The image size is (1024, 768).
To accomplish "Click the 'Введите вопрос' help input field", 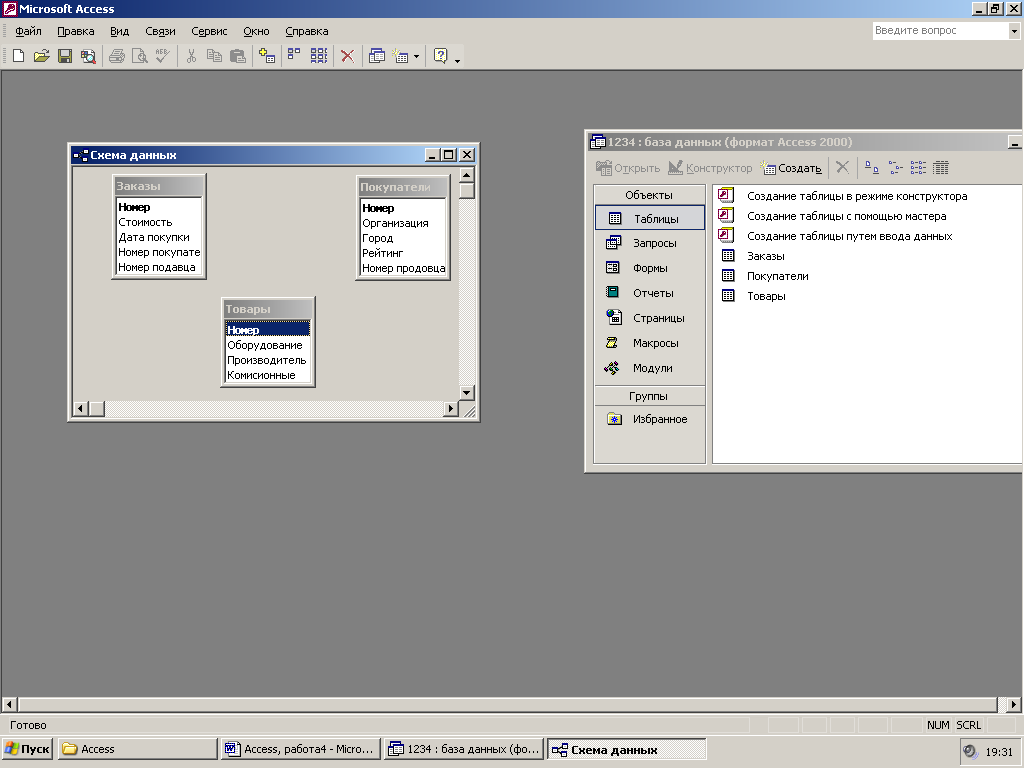I will [940, 31].
